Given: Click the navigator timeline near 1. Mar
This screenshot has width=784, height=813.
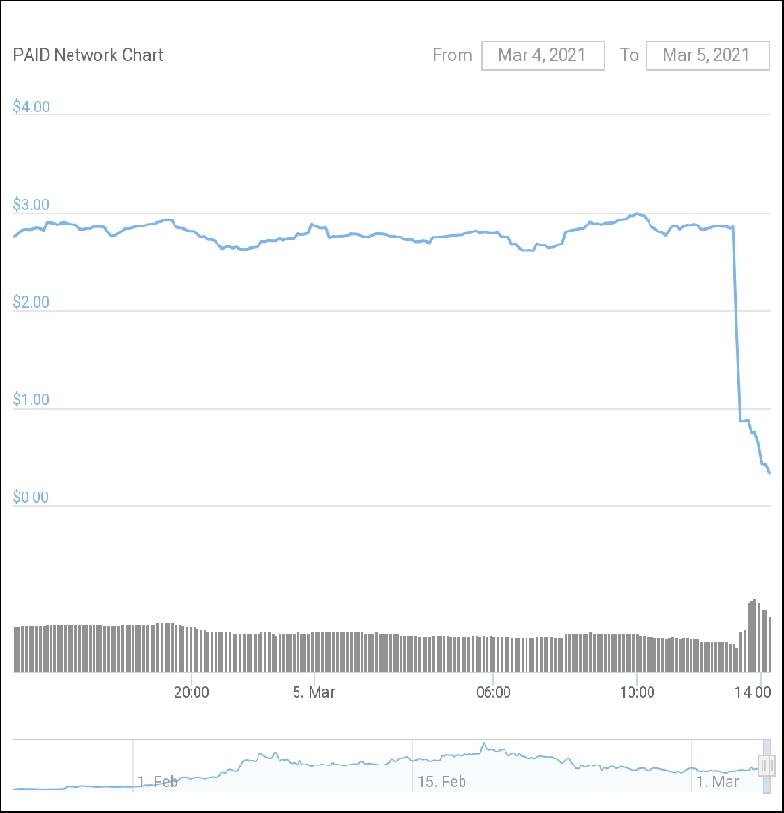Looking at the screenshot, I should pyautogui.click(x=718, y=781).
